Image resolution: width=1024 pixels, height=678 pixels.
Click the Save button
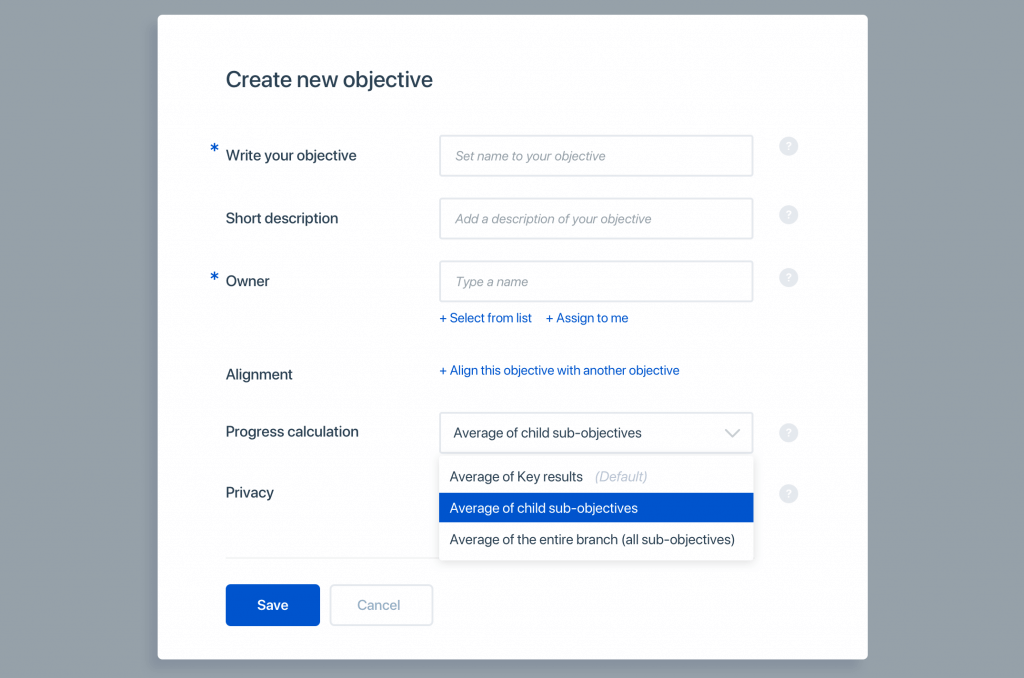click(273, 605)
